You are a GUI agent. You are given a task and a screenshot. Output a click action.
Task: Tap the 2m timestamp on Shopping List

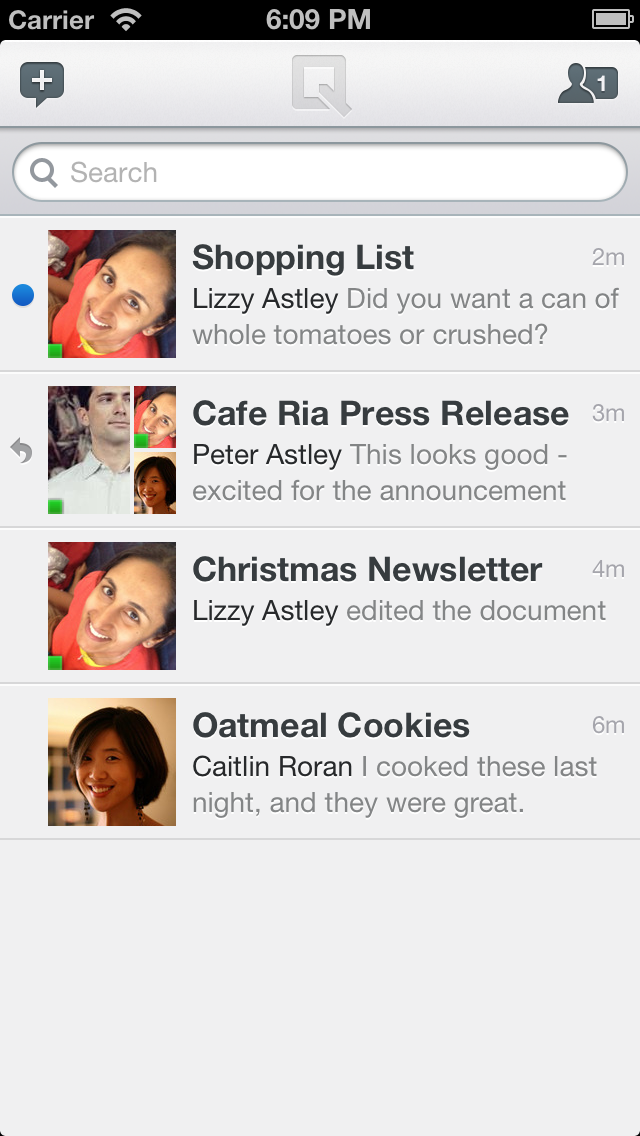607,258
